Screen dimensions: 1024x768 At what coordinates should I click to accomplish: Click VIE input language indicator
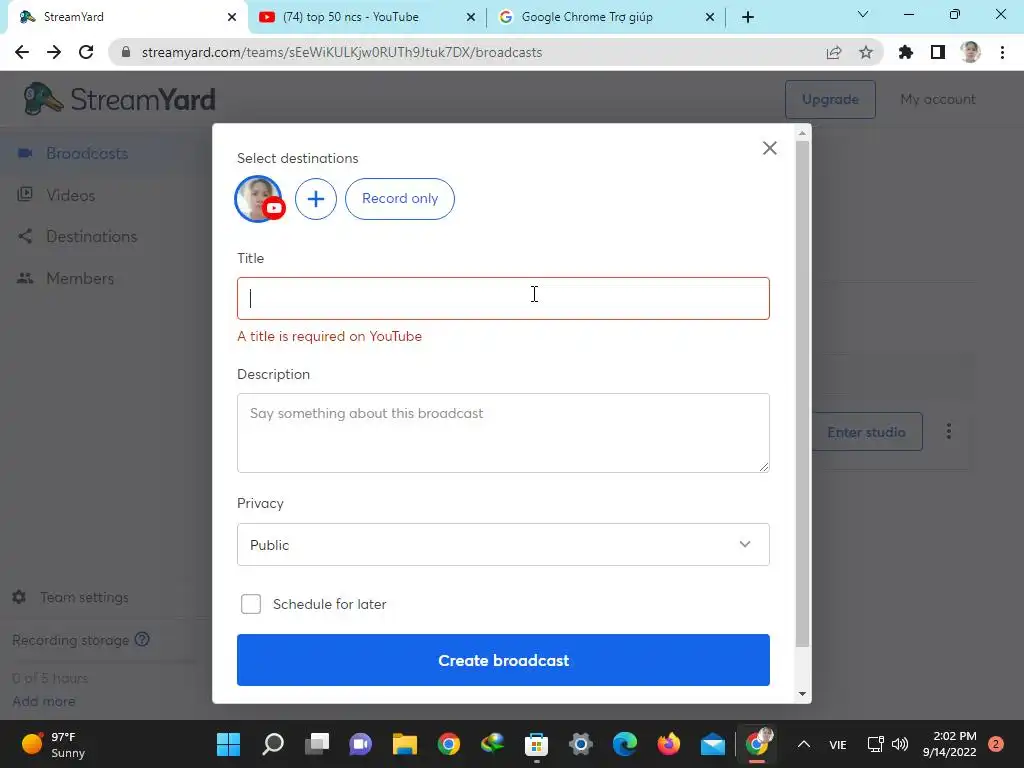click(838, 744)
